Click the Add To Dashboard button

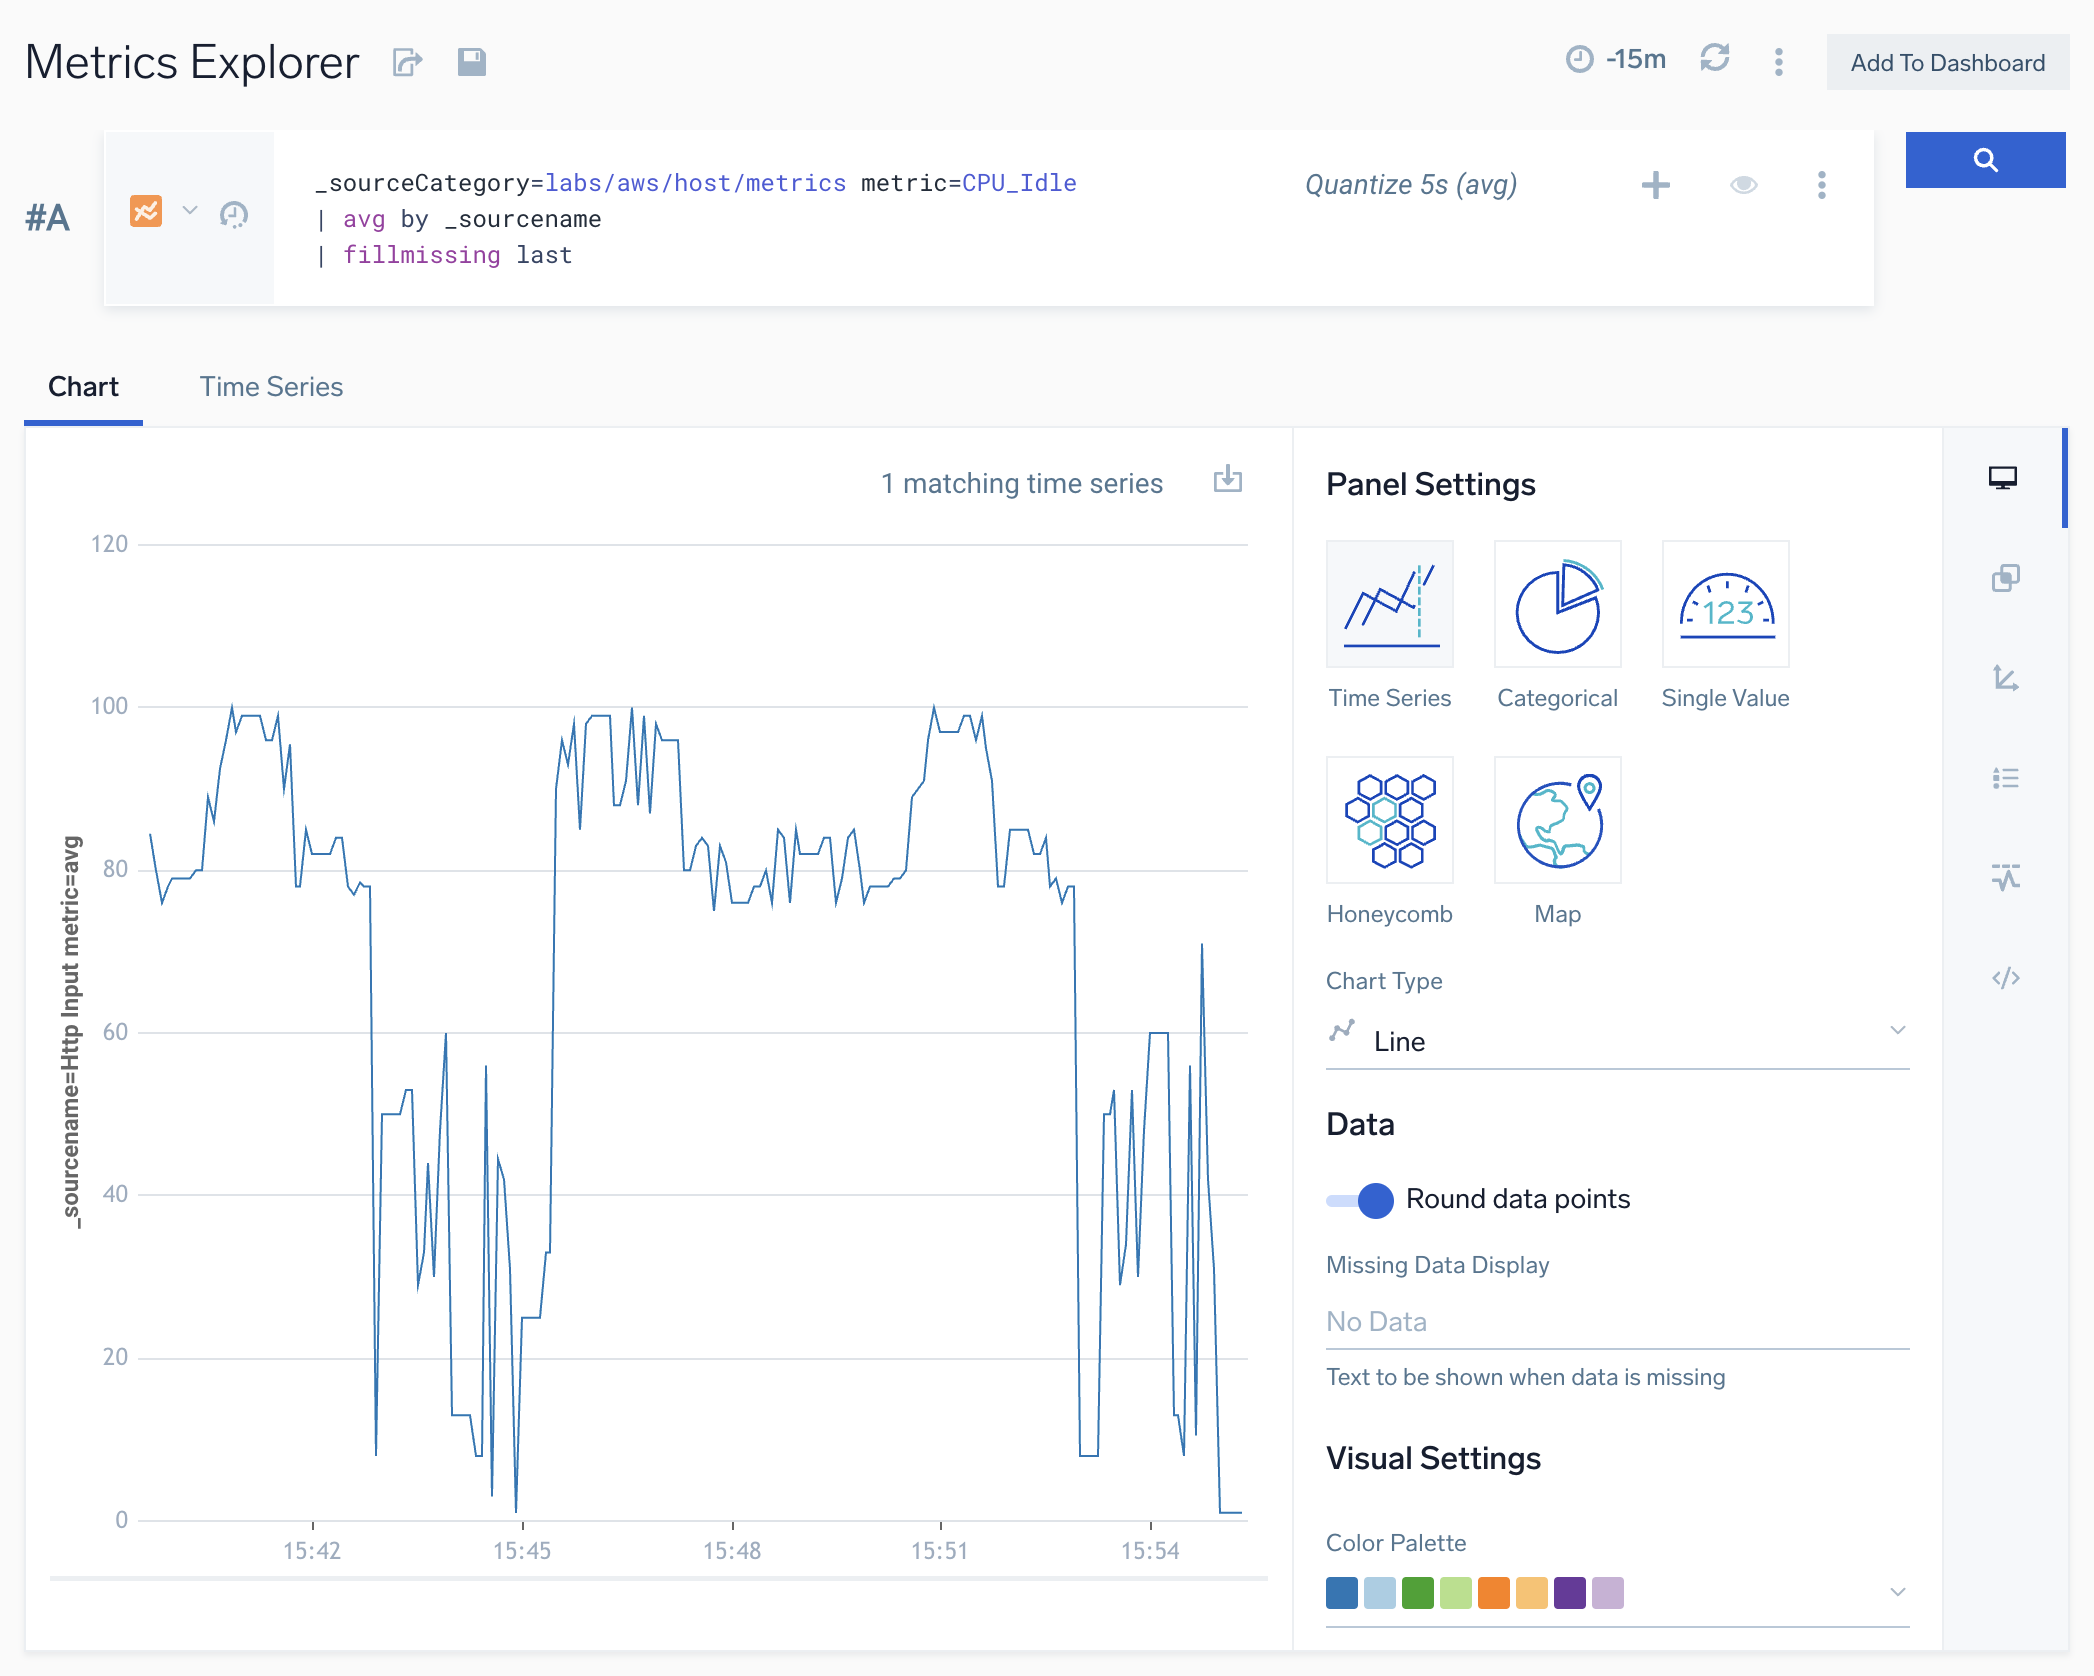tap(1946, 63)
